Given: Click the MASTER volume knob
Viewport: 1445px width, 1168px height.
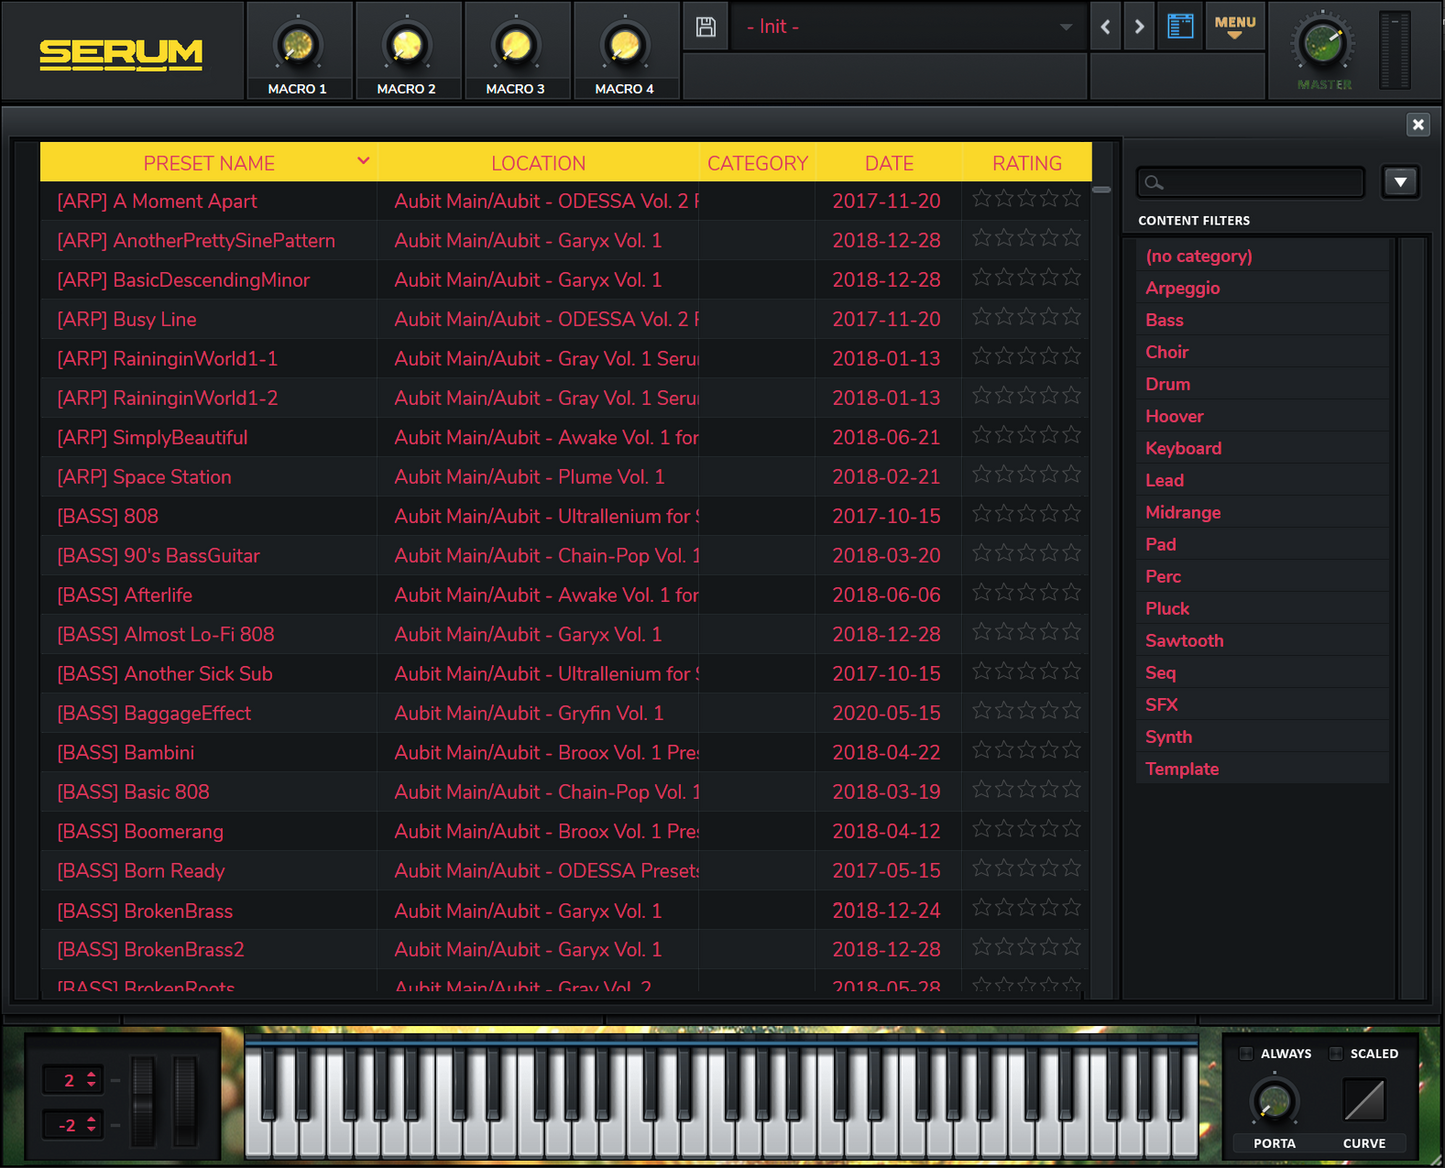Looking at the screenshot, I should [x=1323, y=45].
